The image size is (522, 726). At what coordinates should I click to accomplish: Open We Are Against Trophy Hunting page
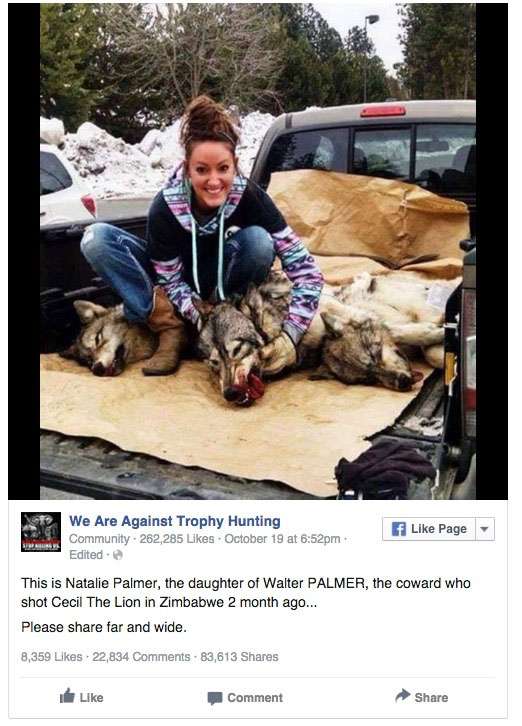click(x=175, y=521)
